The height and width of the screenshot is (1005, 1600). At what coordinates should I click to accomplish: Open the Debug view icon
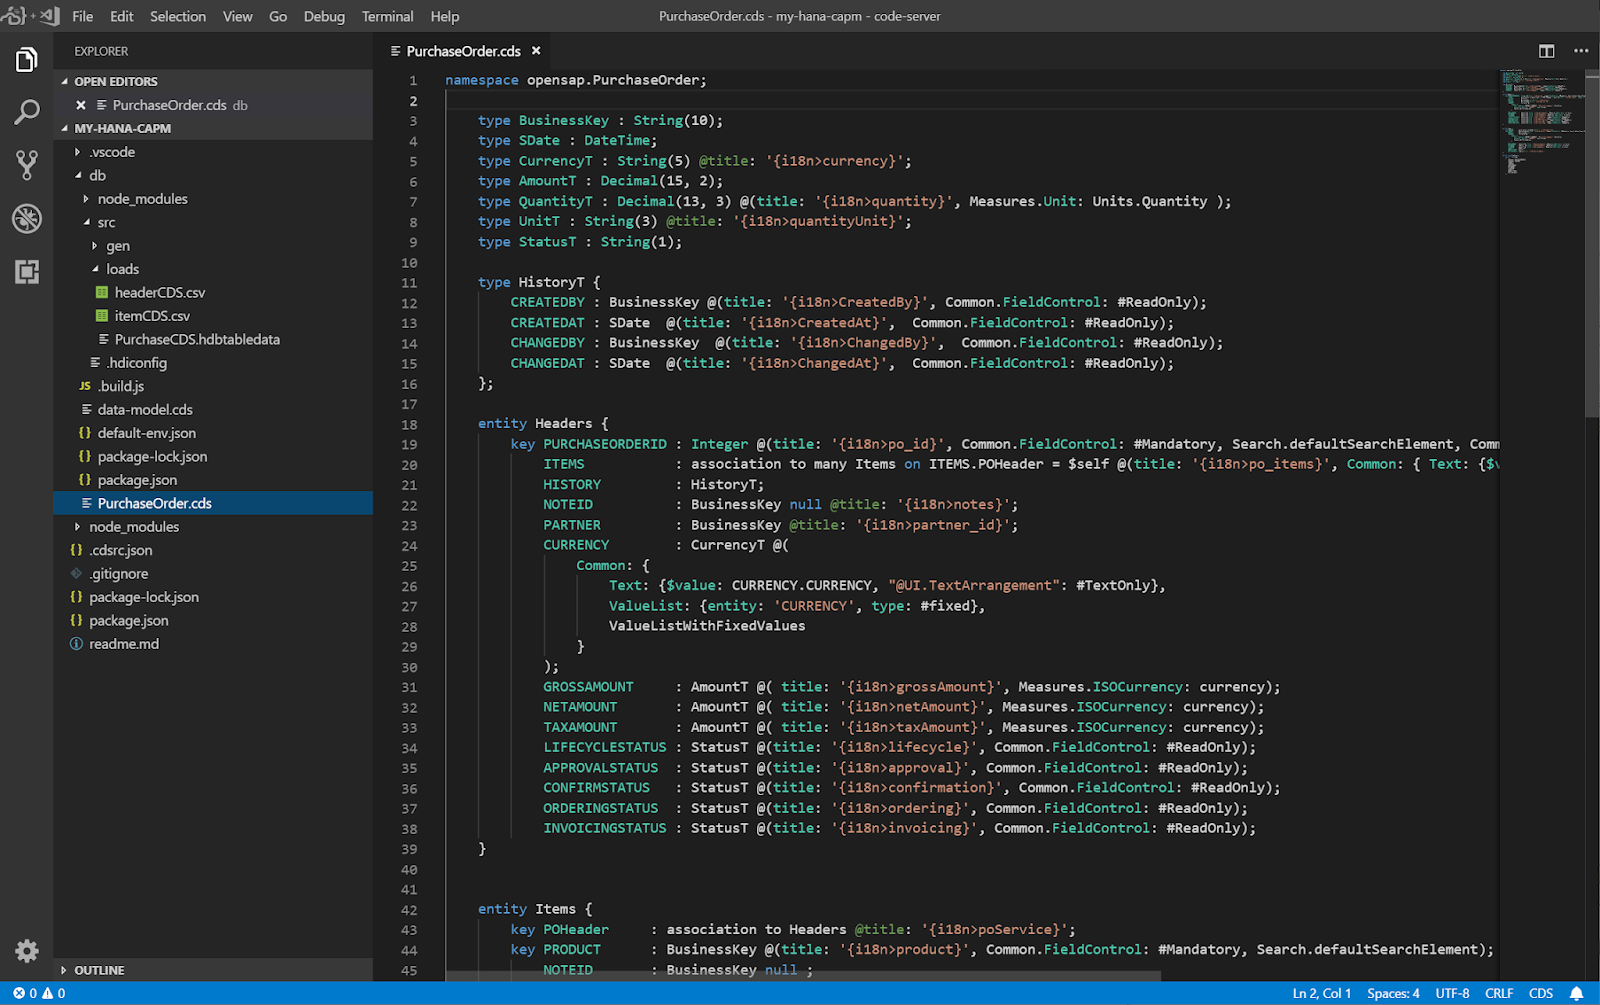point(27,218)
